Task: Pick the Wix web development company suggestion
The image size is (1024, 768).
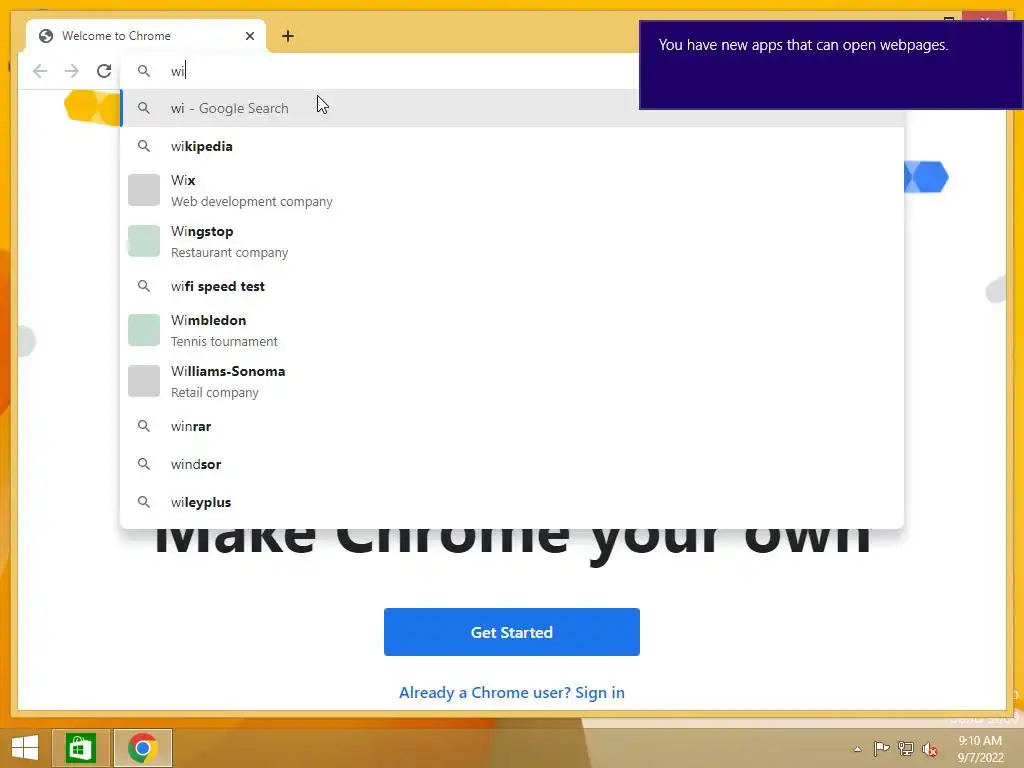Action: click(513, 190)
